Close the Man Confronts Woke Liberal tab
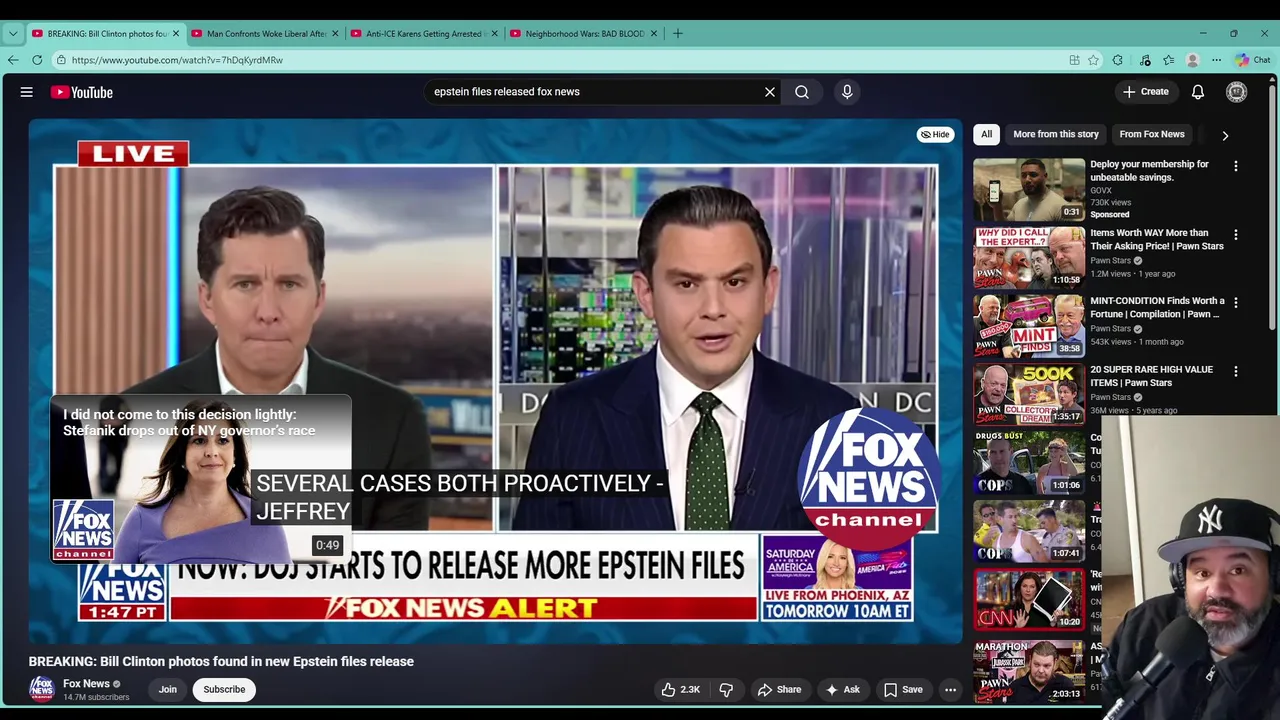1280x720 pixels. pos(335,33)
